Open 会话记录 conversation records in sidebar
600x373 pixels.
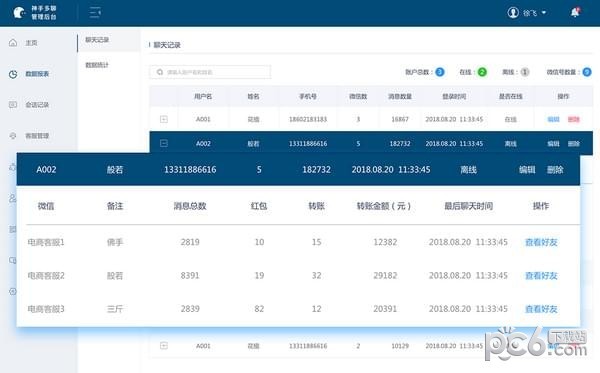click(37, 105)
